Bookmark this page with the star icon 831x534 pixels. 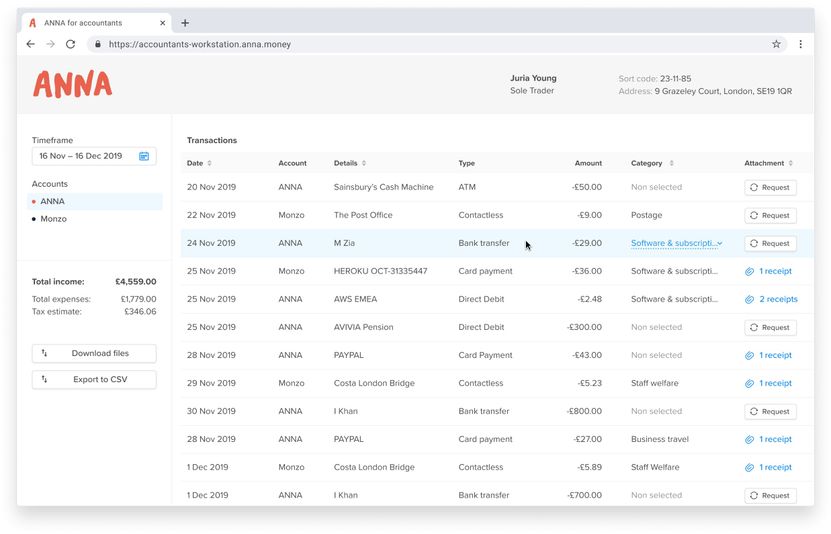tap(776, 44)
